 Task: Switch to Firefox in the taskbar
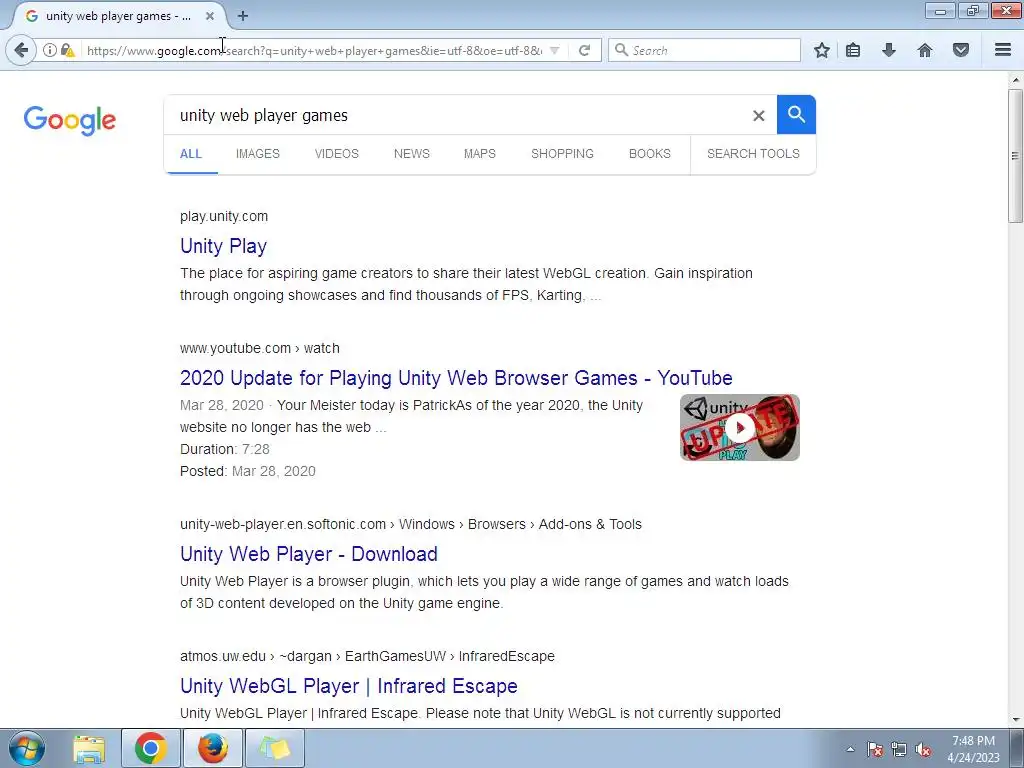213,748
